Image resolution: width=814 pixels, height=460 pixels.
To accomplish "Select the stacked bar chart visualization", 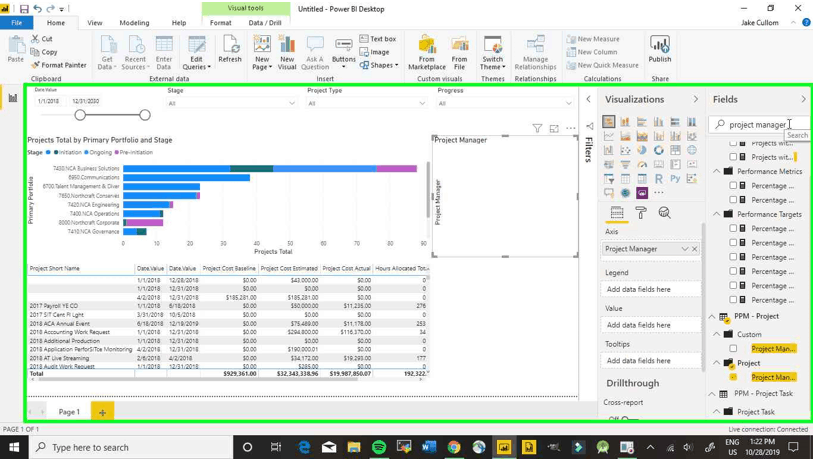I will 608,121.
